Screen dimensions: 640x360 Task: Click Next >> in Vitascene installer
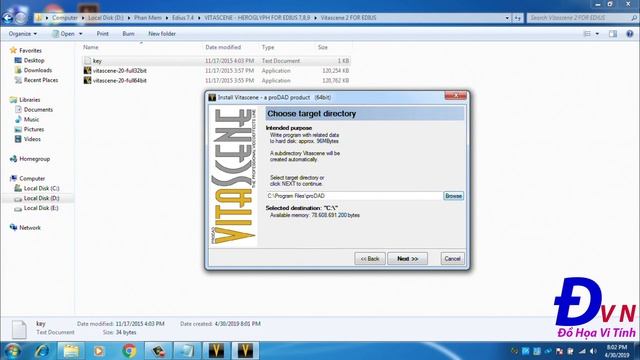point(407,258)
